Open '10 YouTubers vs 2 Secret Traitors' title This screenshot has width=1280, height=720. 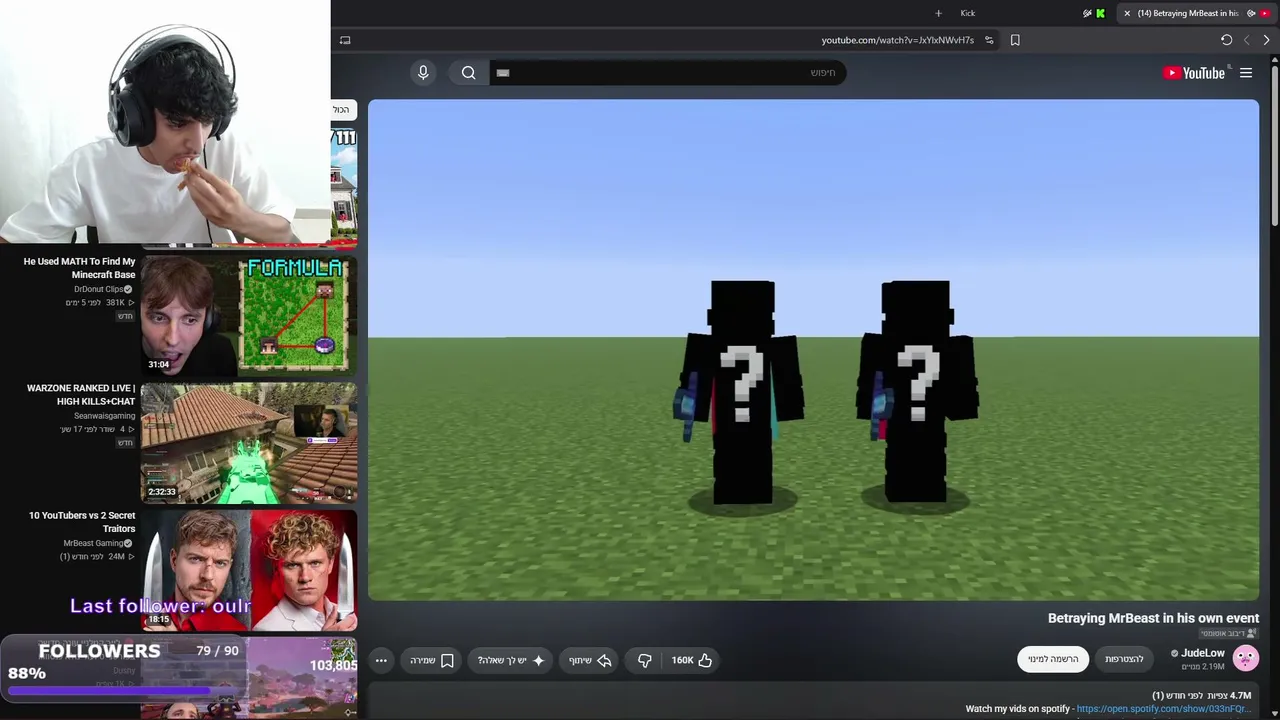(x=82, y=522)
